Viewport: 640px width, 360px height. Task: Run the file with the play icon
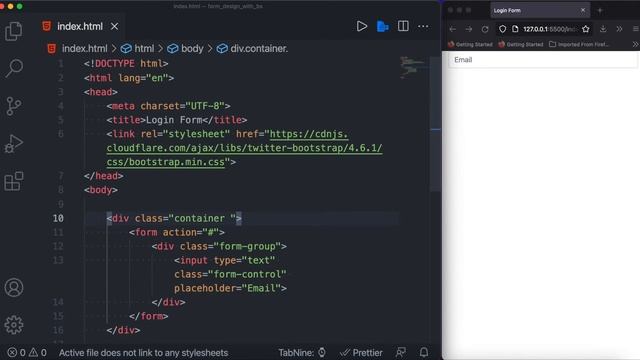coord(362,27)
